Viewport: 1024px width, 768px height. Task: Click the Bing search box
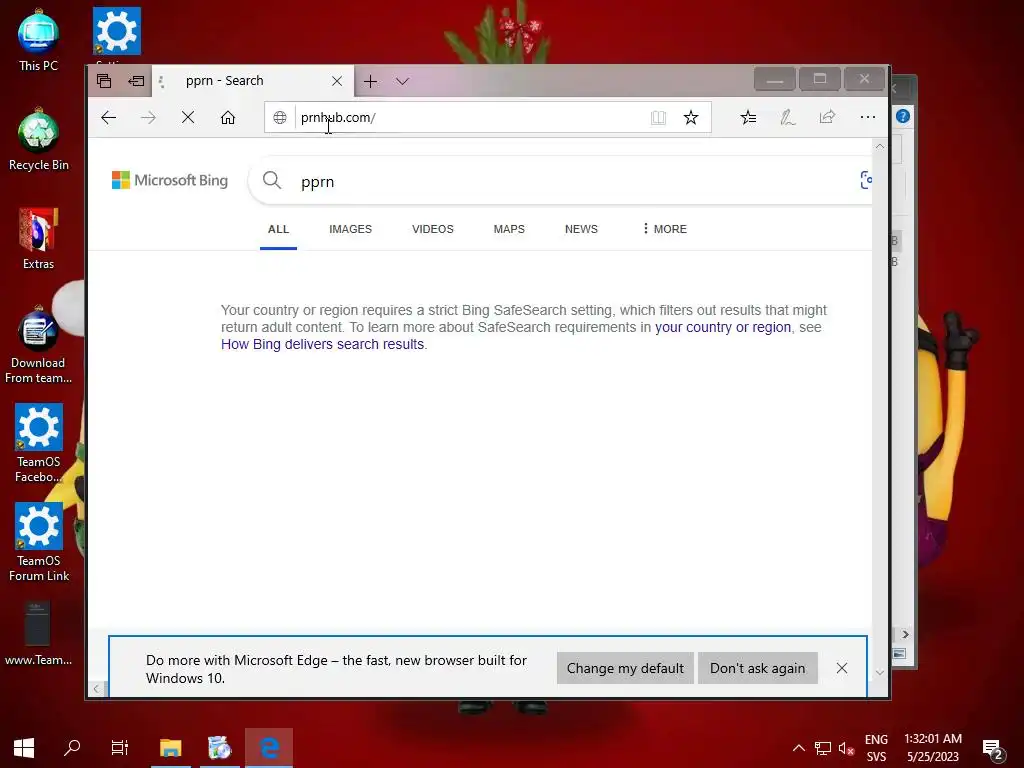pyautogui.click(x=562, y=182)
